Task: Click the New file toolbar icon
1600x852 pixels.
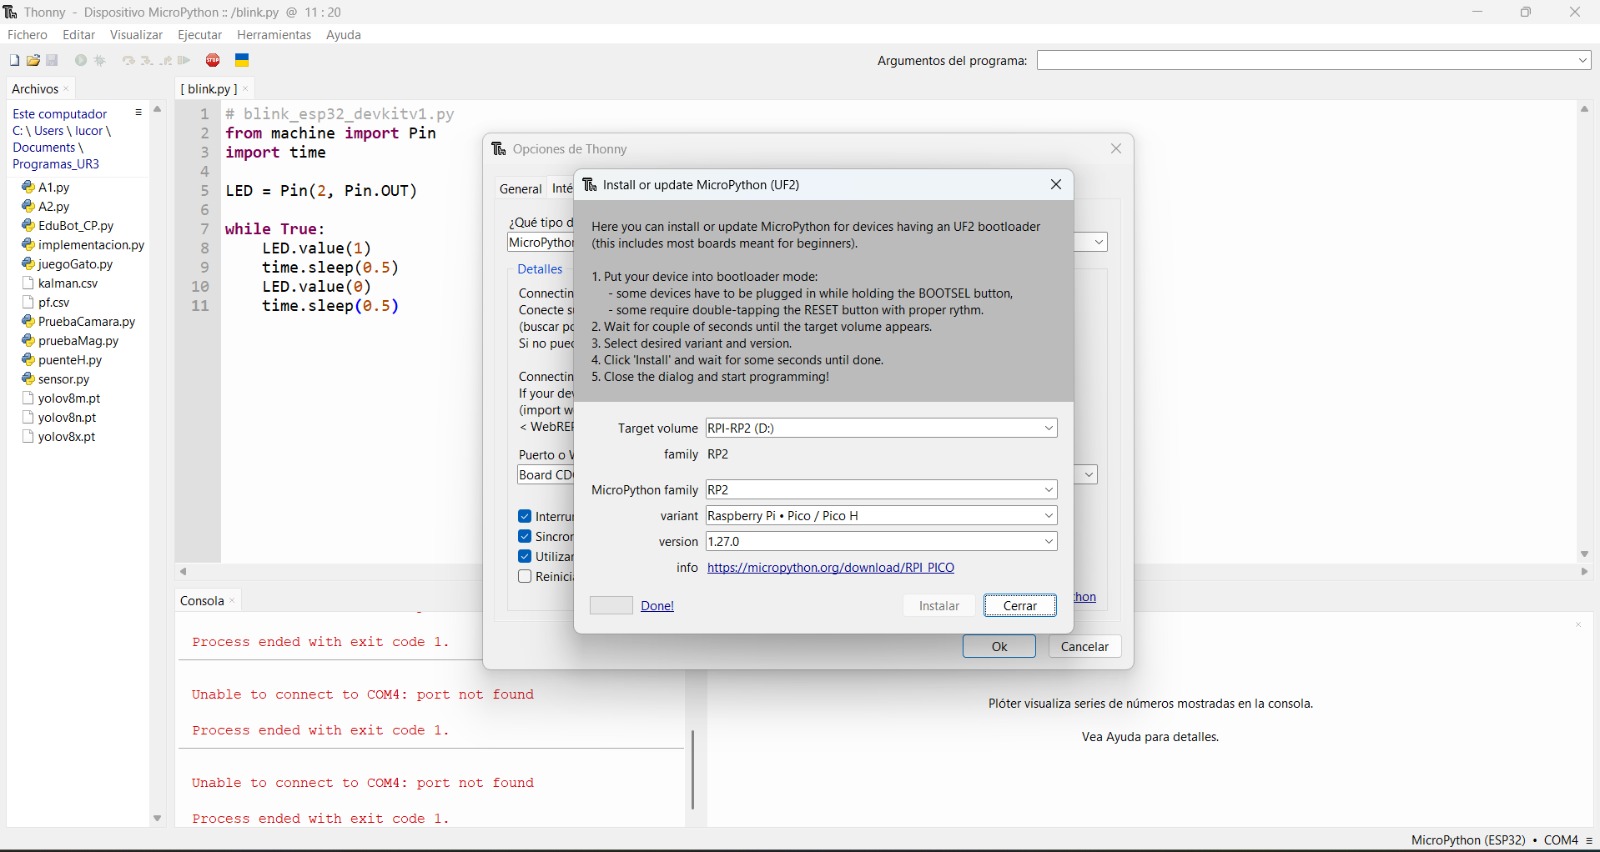Action: coord(14,61)
